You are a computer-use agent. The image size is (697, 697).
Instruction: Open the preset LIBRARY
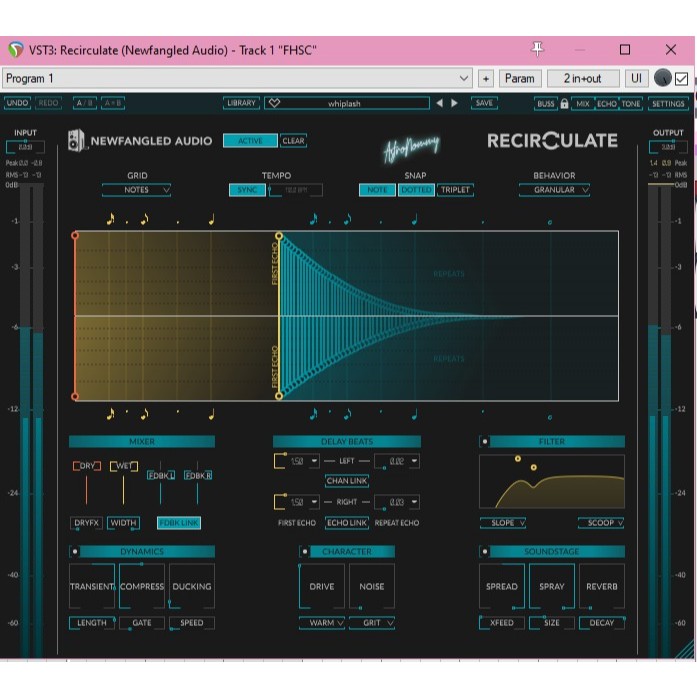pos(241,103)
